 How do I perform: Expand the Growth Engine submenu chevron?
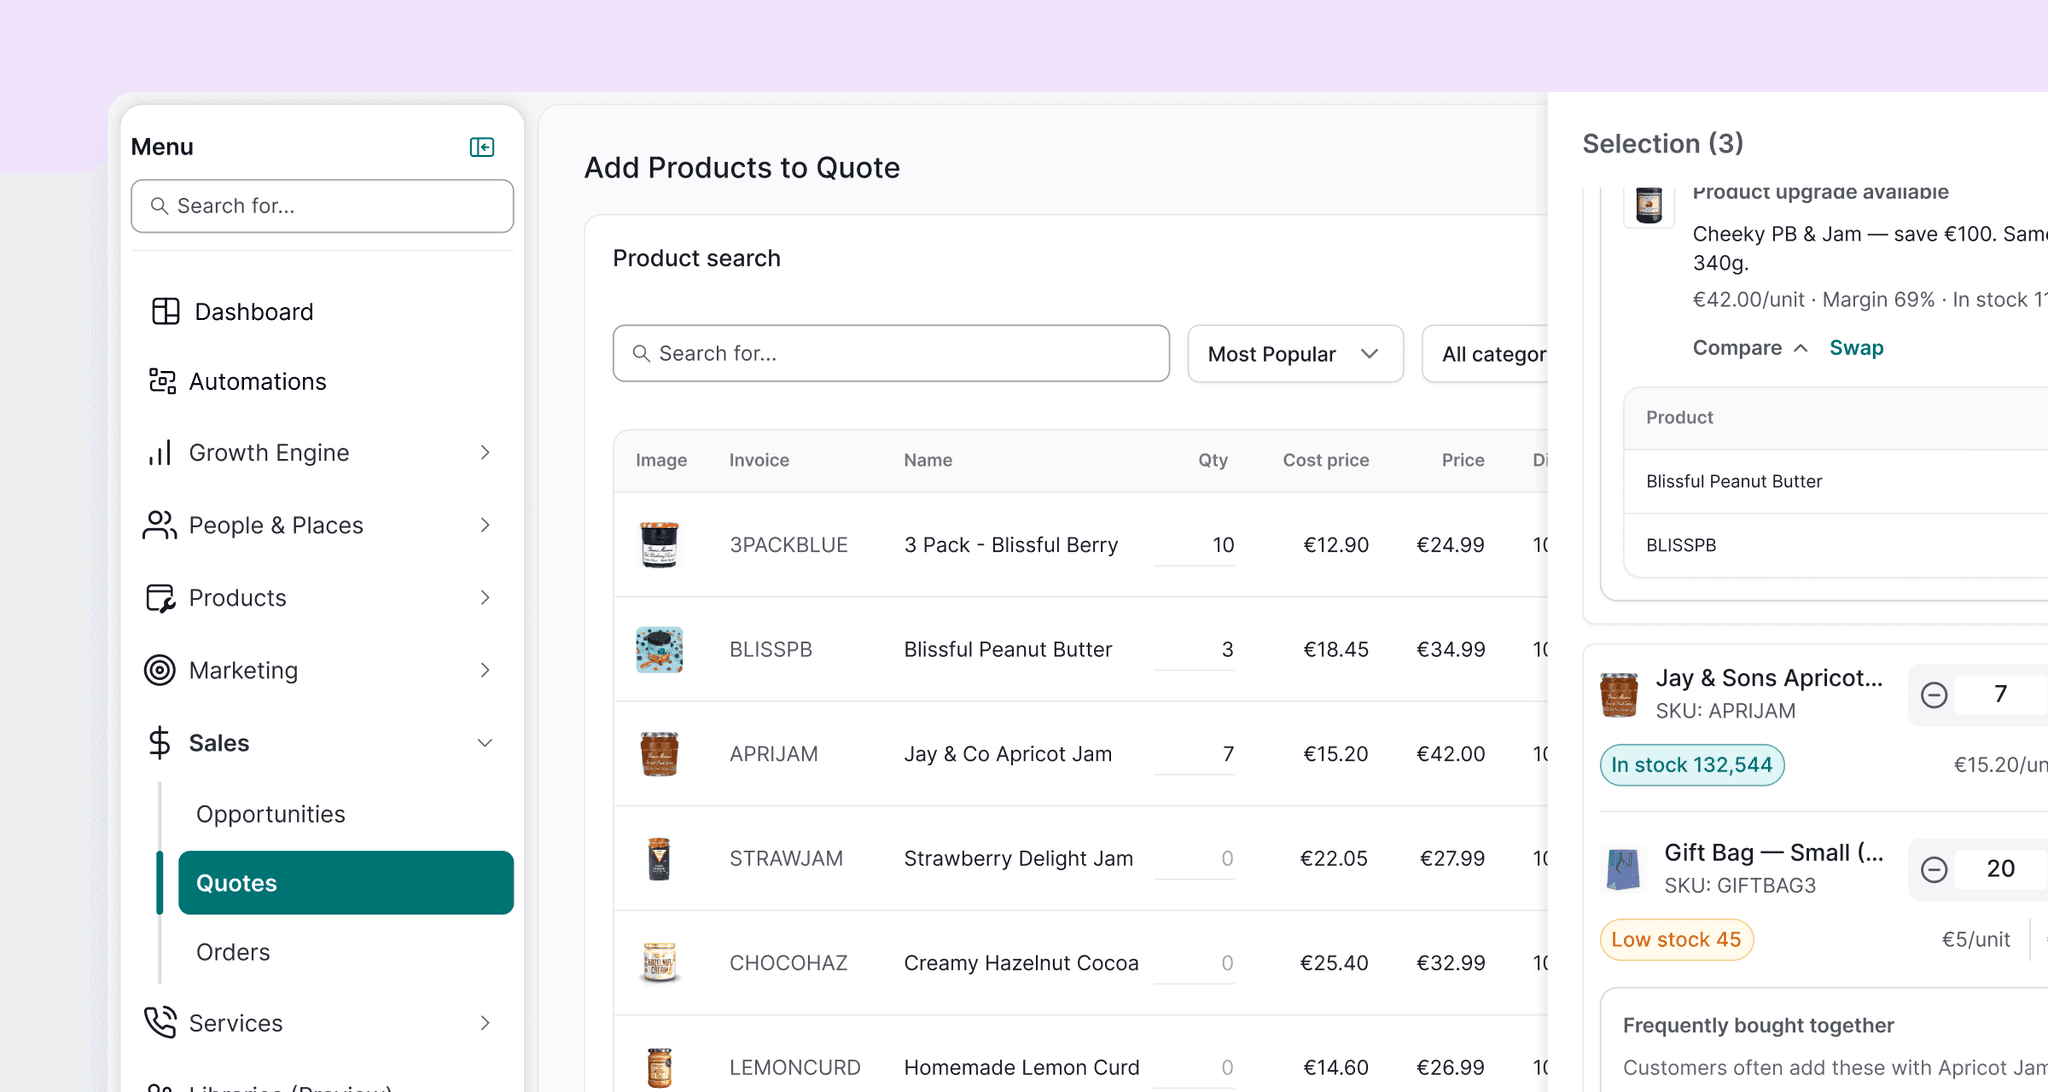tap(485, 452)
